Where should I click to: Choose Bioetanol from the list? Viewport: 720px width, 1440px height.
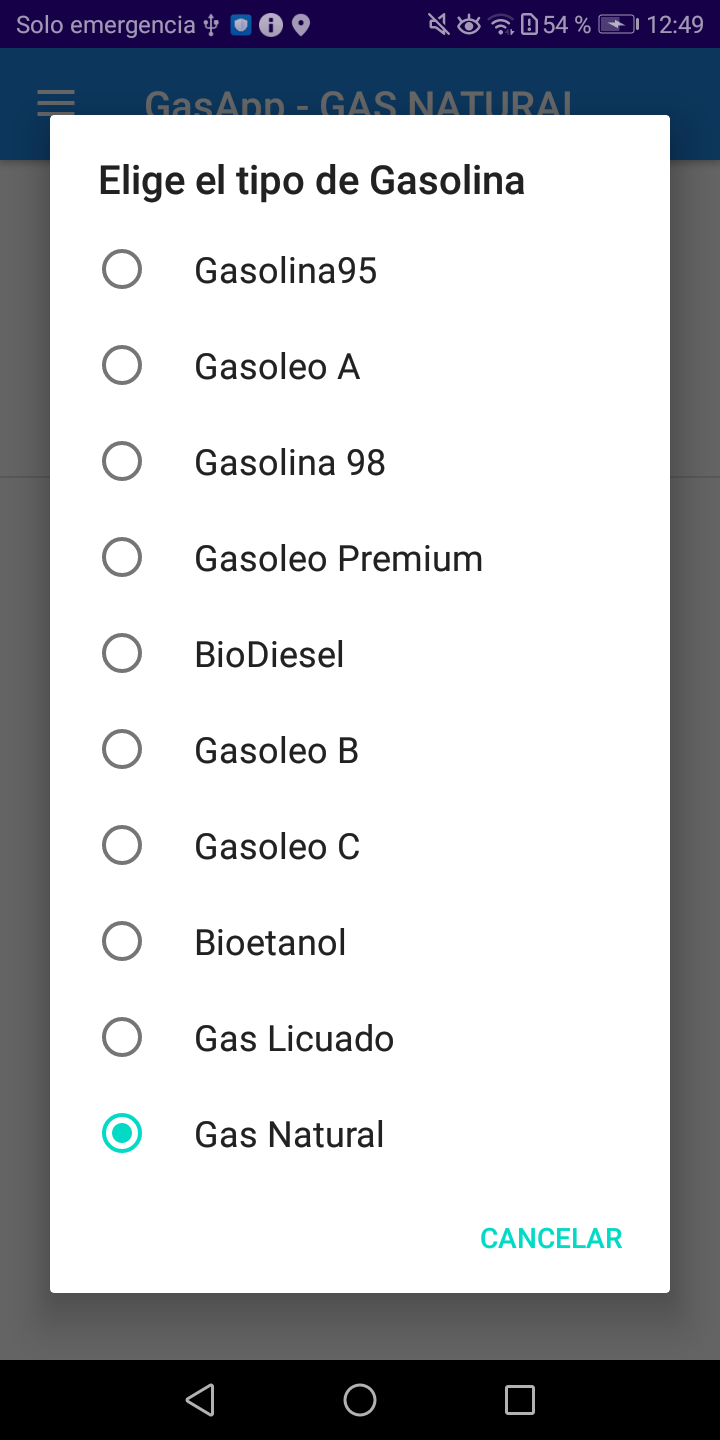tap(122, 942)
